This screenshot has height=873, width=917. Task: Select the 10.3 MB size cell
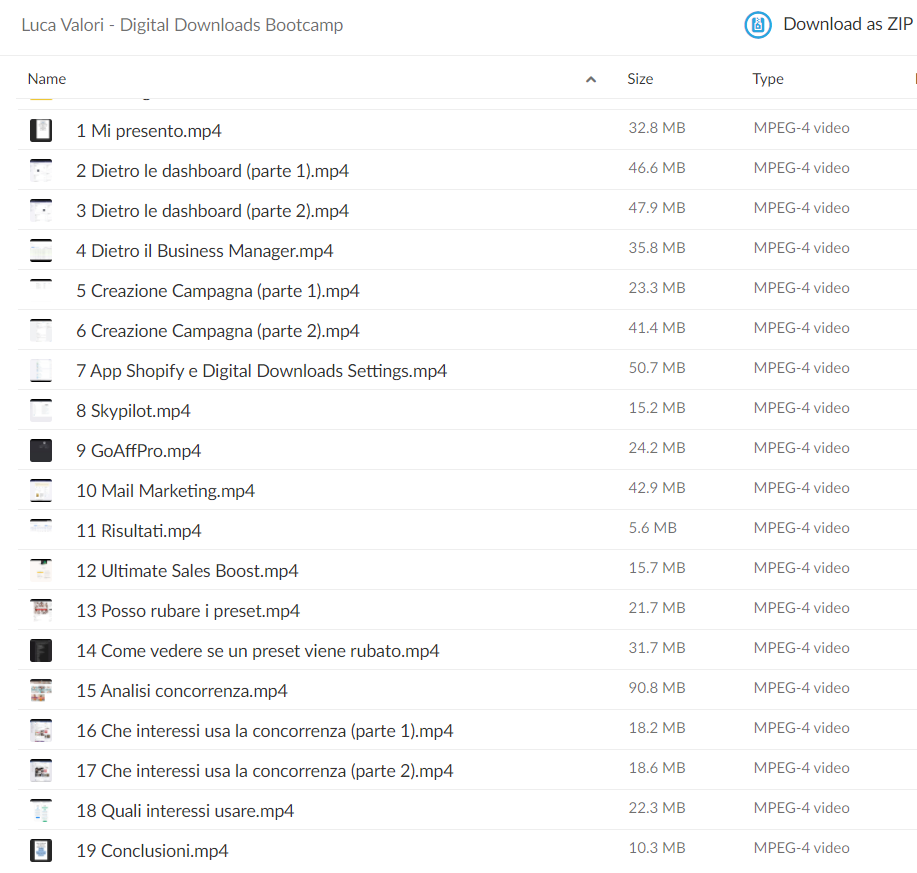657,848
